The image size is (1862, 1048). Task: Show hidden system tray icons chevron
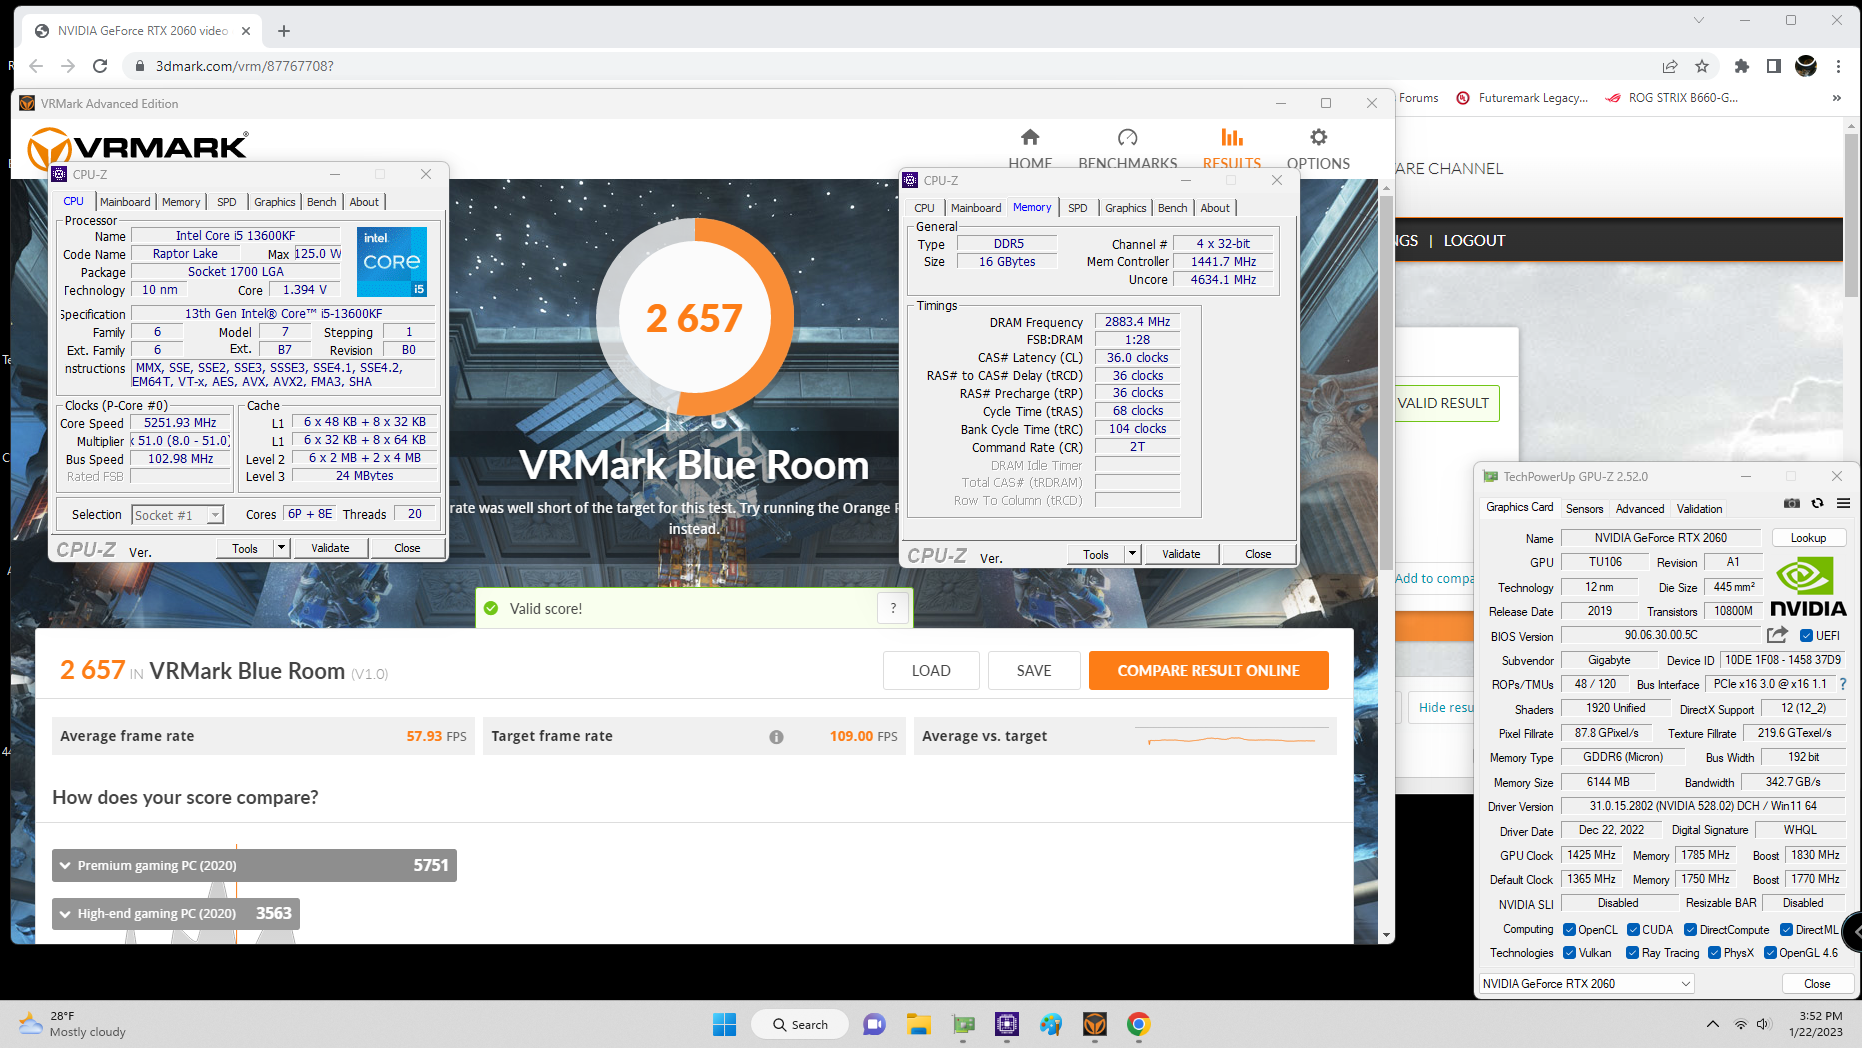pyautogui.click(x=1713, y=1024)
